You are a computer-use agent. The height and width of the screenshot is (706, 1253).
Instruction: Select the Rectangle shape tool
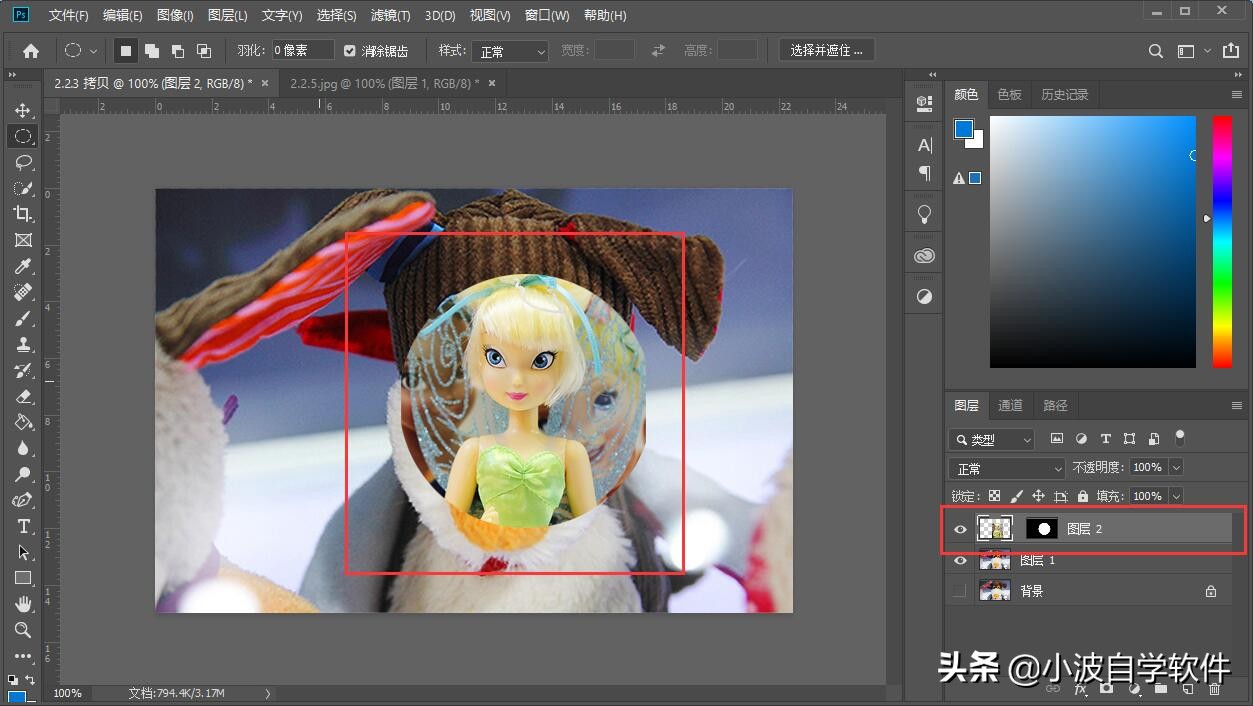(x=23, y=578)
